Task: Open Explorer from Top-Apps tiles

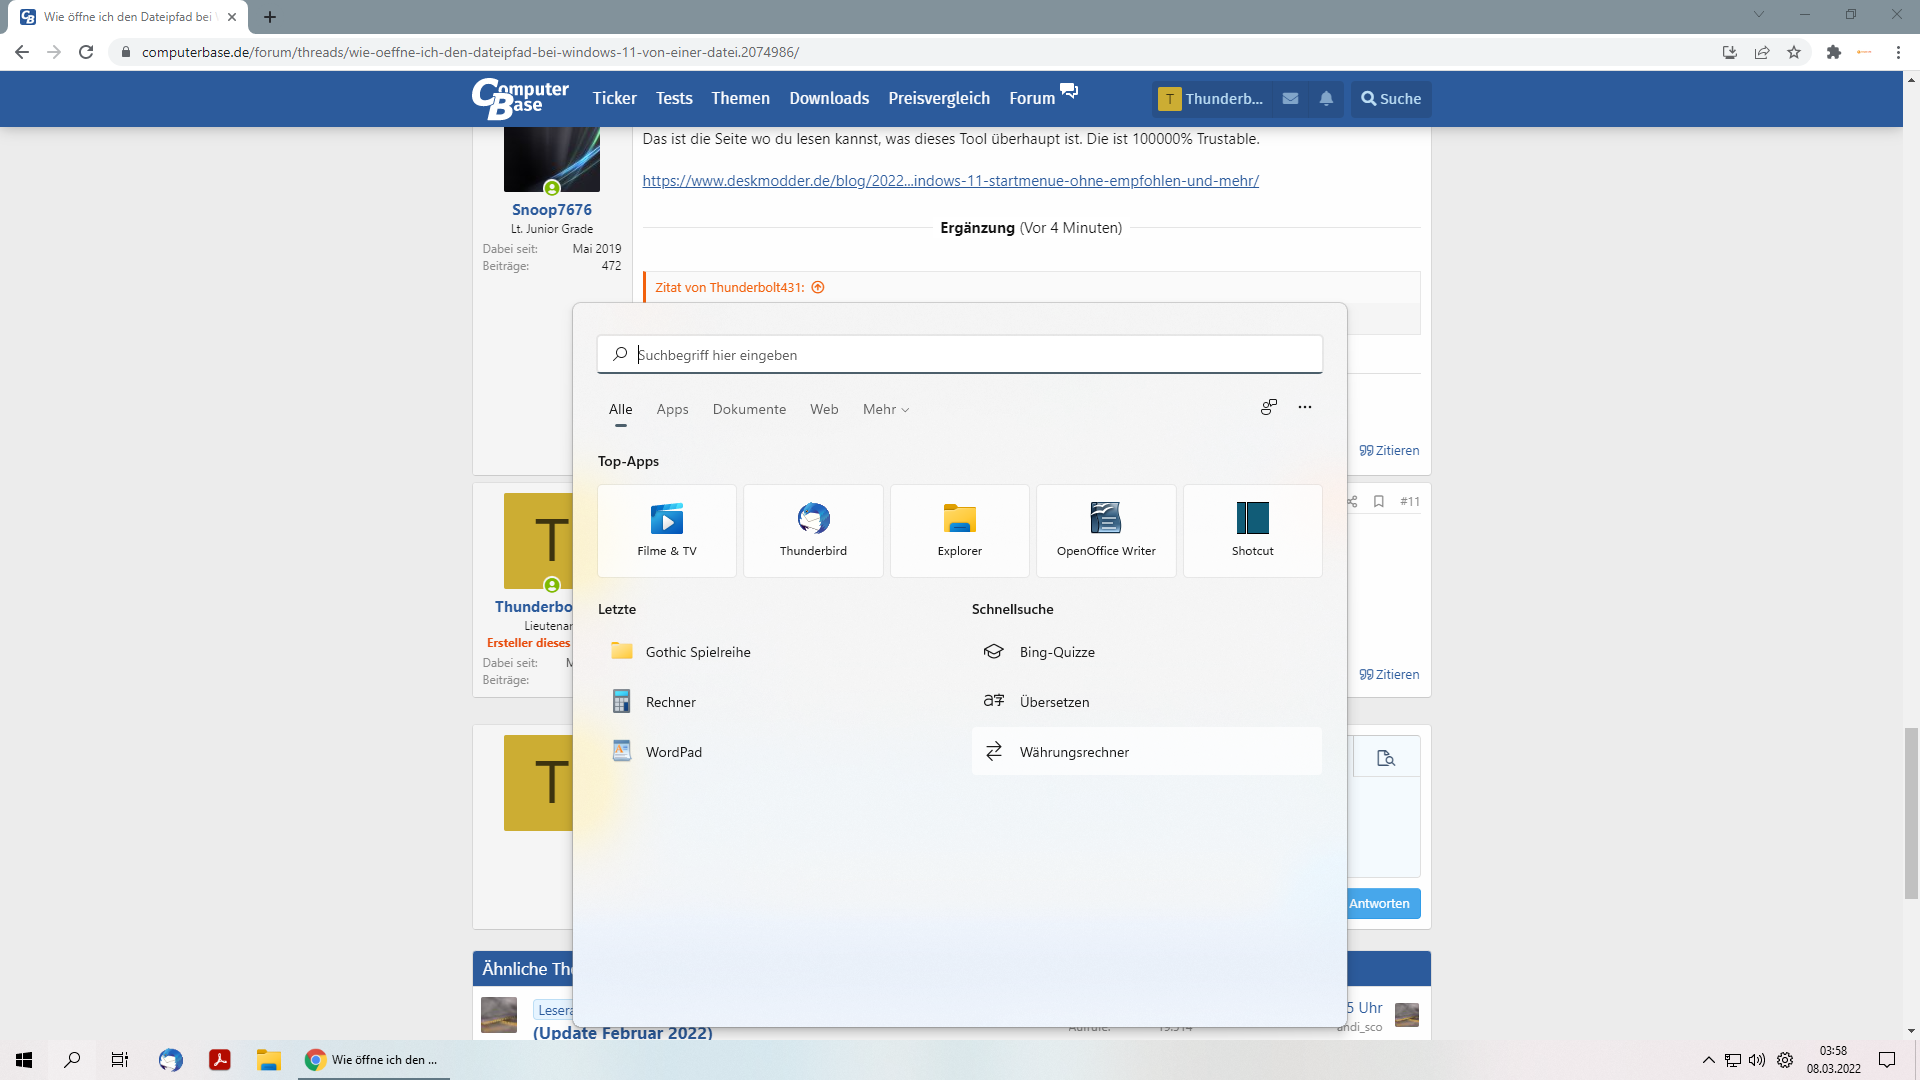Action: coord(959,530)
